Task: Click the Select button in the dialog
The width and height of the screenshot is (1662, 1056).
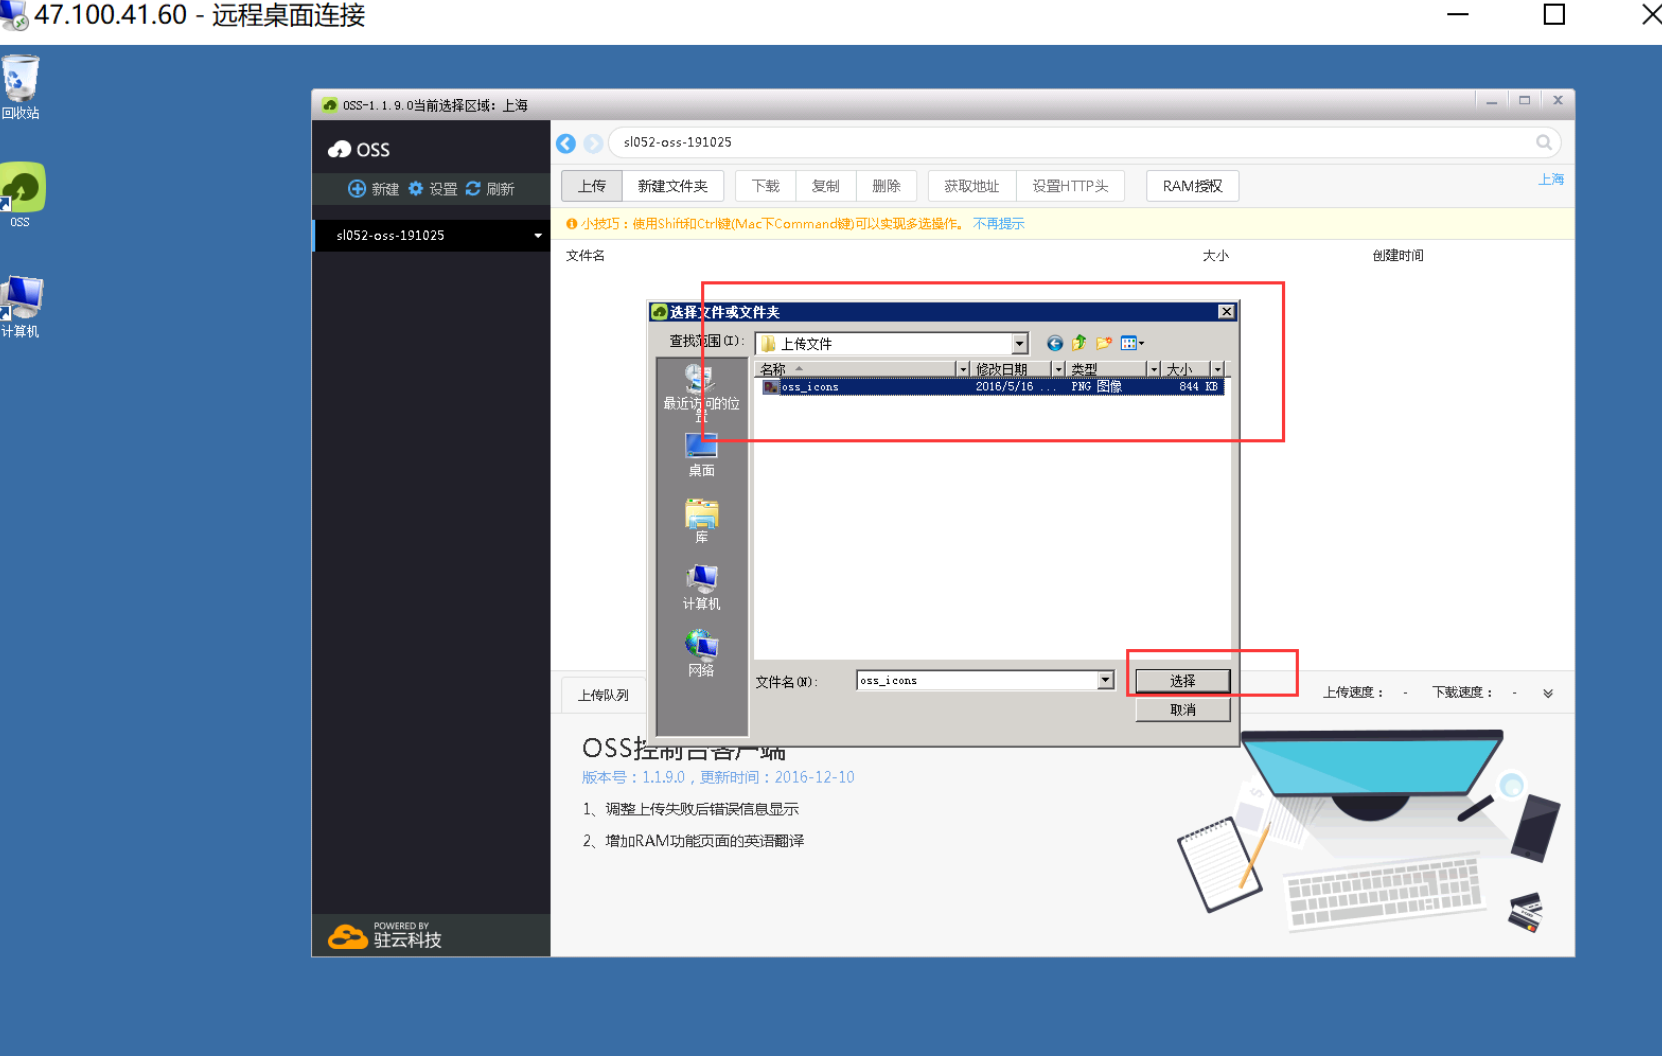Action: [1183, 681]
